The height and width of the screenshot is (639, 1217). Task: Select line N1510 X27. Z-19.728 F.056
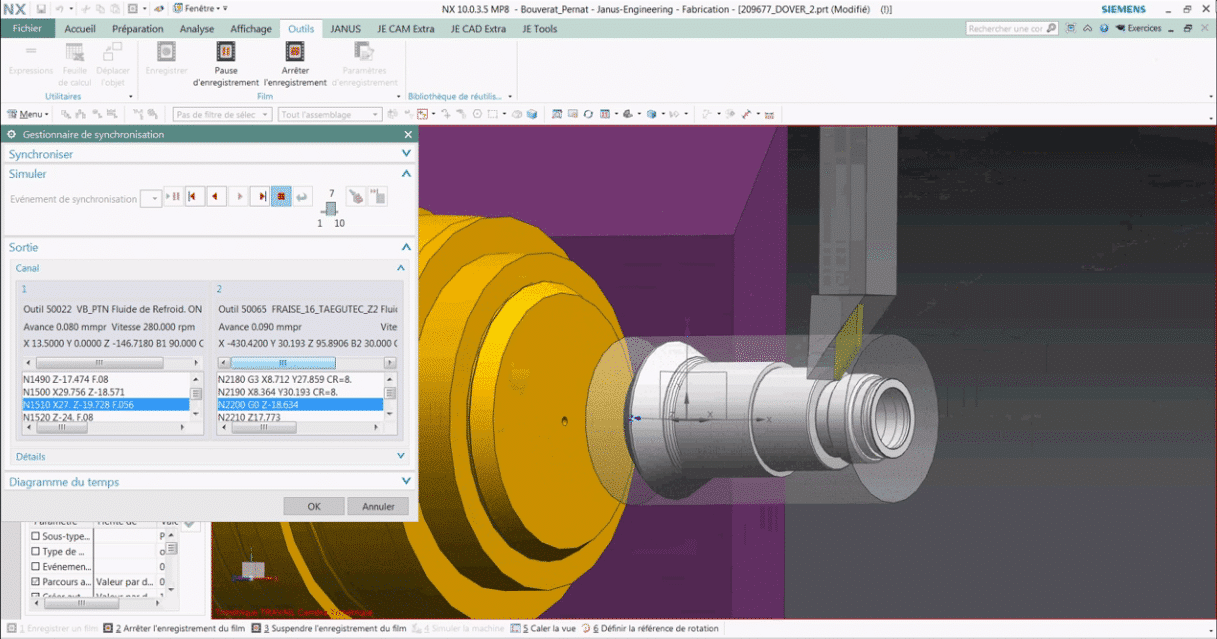(x=105, y=405)
